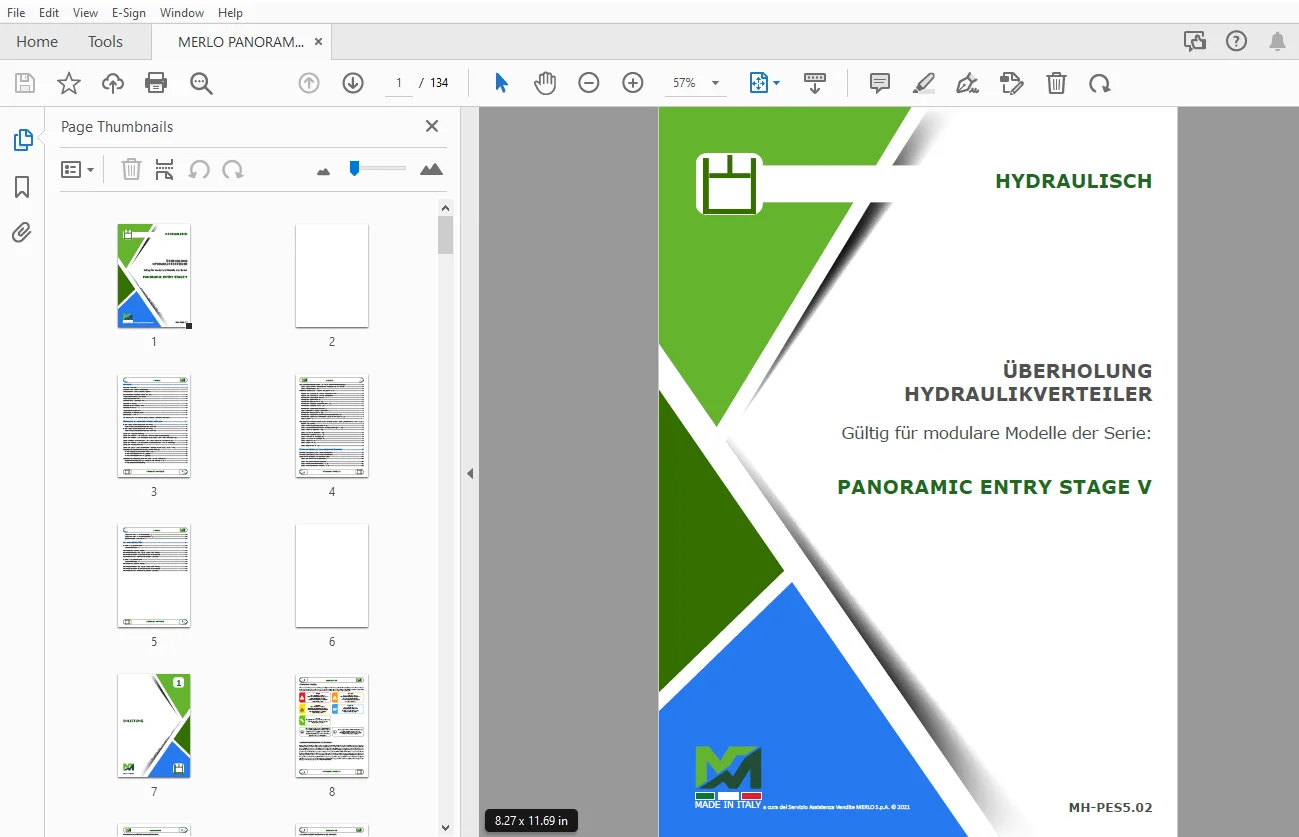Open the Bookmarks sidebar panel

[x=22, y=187]
